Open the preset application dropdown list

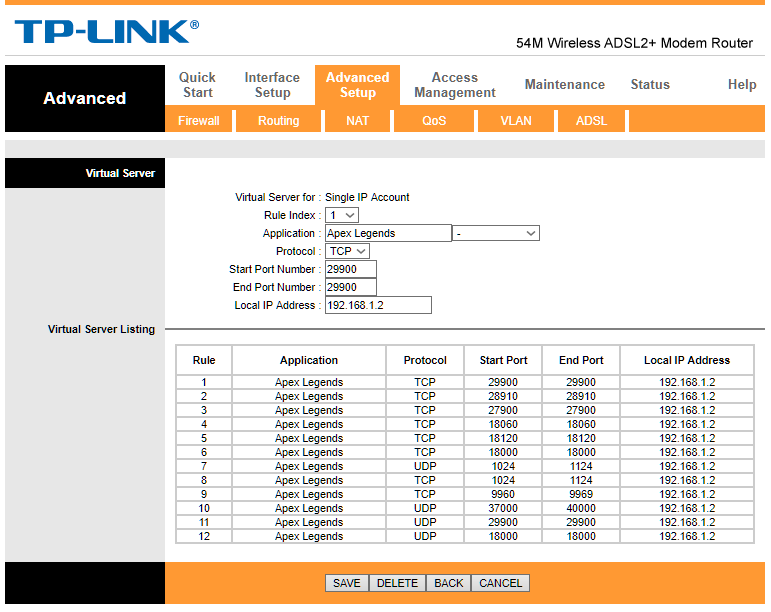(496, 233)
